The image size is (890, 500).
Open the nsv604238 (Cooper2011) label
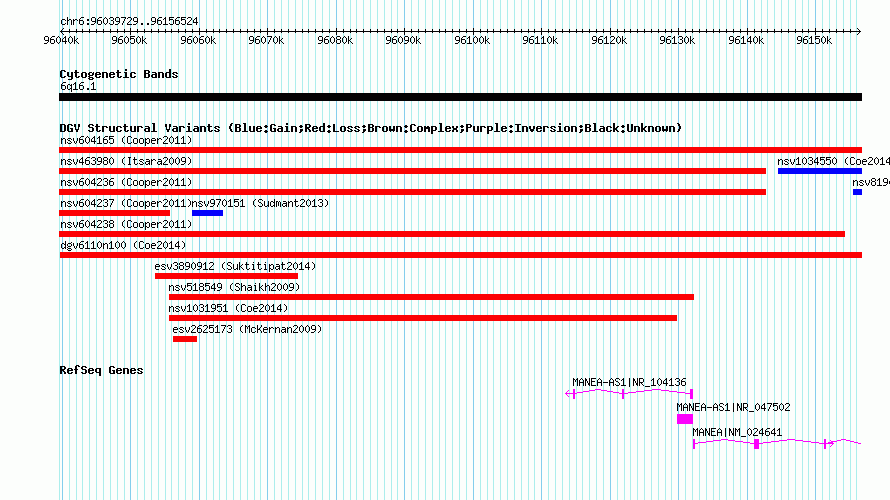click(126, 224)
